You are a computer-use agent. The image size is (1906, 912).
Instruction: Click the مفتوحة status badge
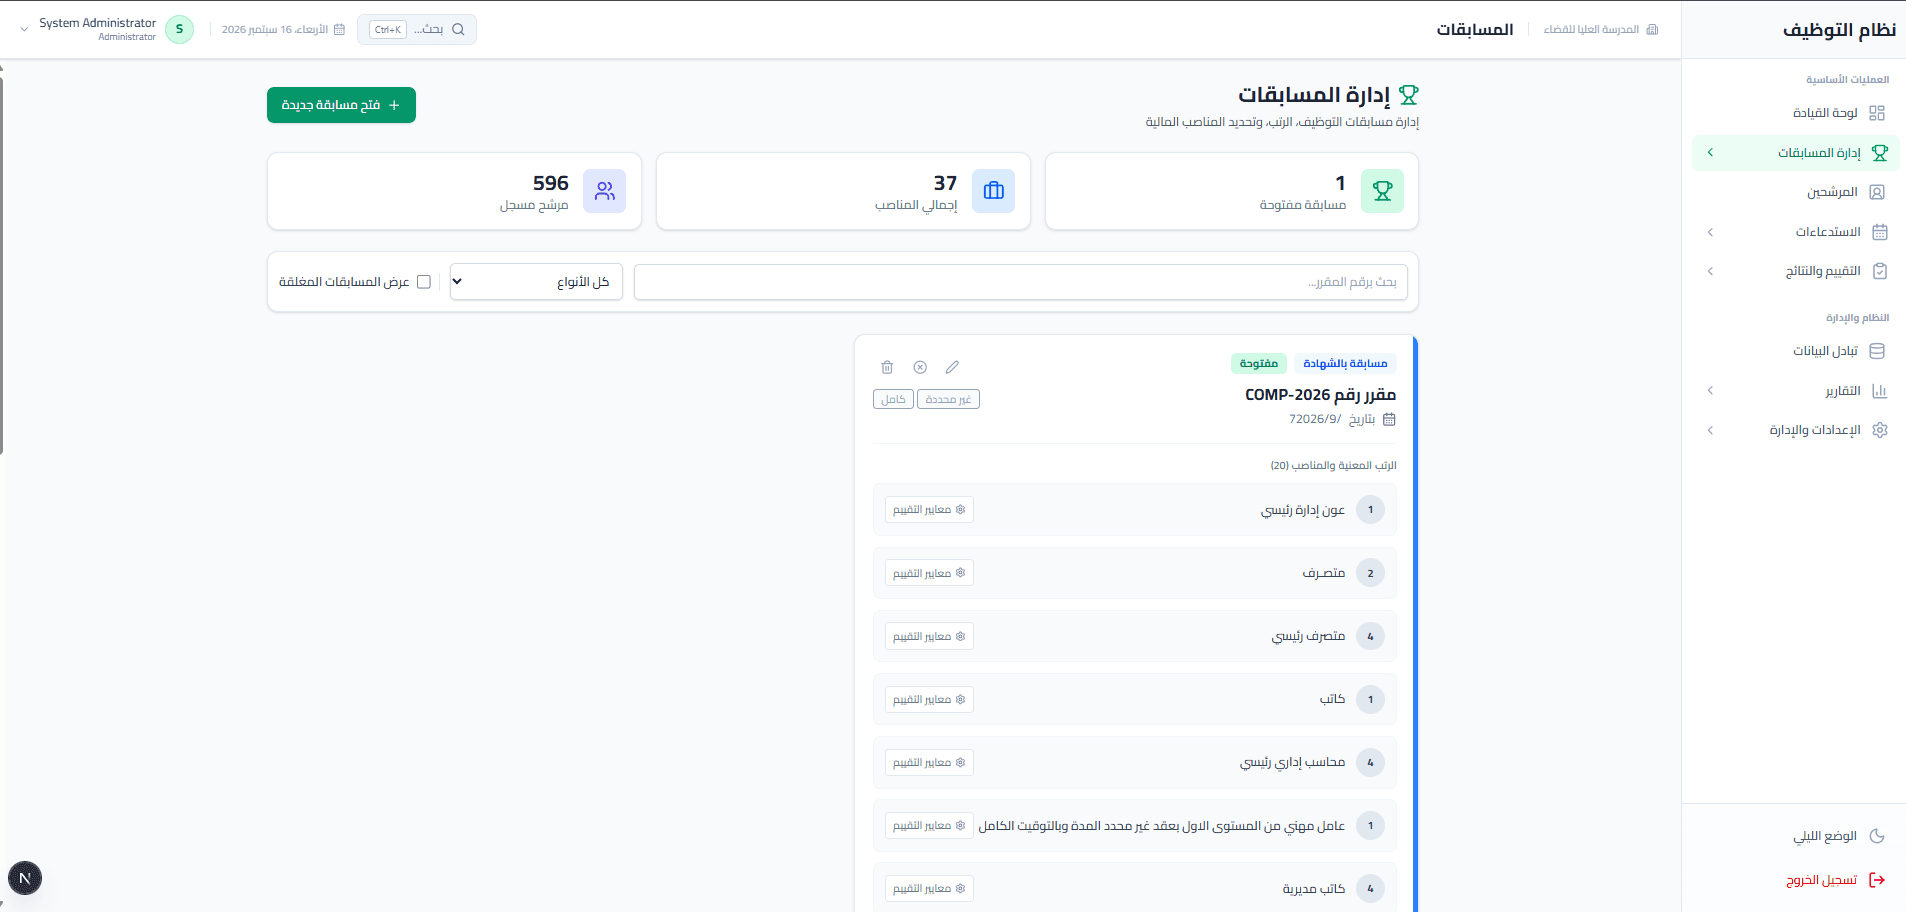(x=1259, y=364)
